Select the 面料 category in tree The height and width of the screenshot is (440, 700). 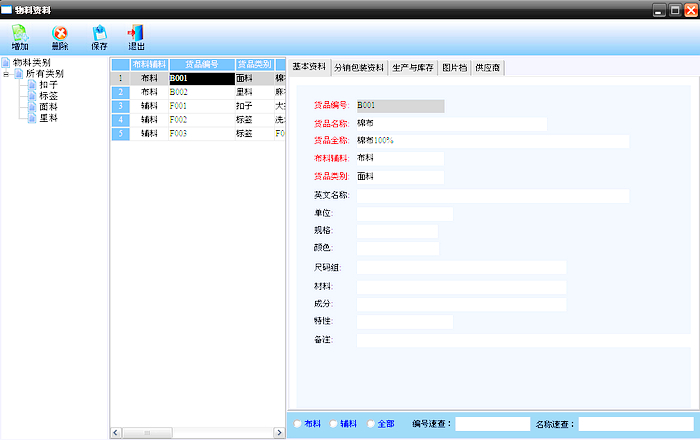[x=47, y=107]
